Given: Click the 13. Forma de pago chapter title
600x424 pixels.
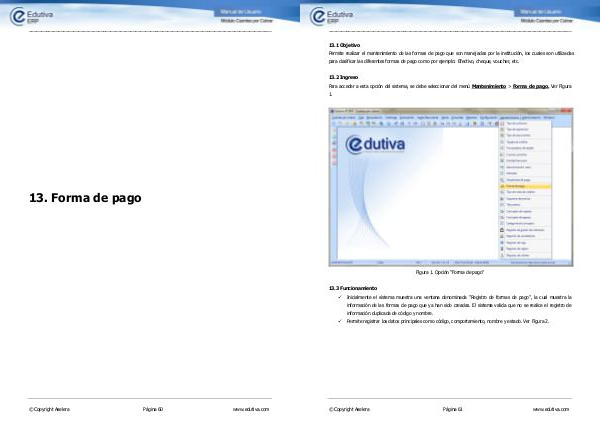Looking at the screenshot, I should pos(86,198).
